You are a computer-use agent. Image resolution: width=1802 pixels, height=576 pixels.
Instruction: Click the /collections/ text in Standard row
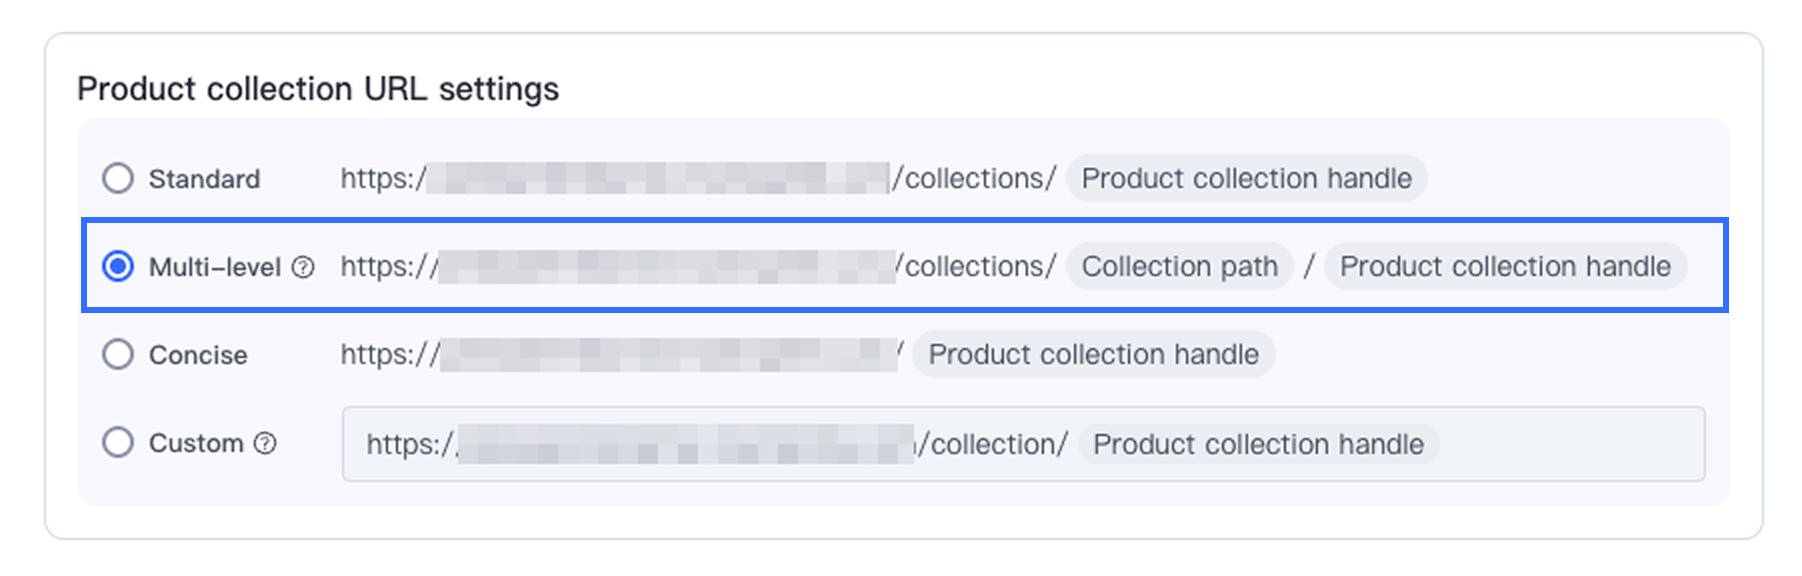point(974,178)
